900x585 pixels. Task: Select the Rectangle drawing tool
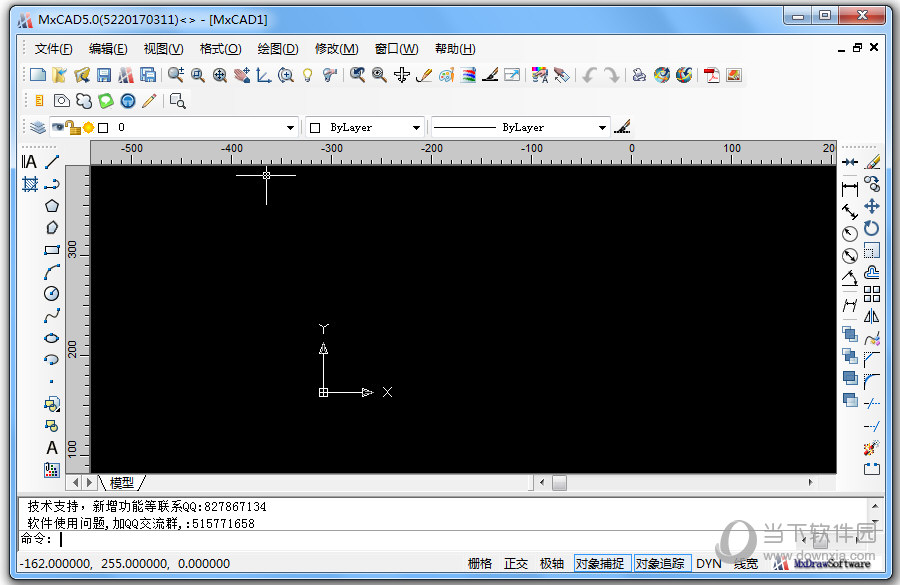(x=52, y=250)
